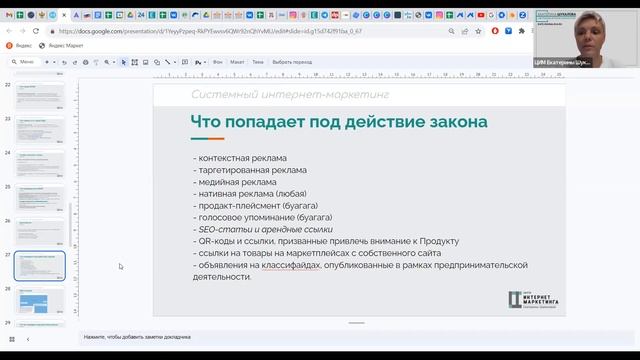
Task: Share this page from address bar
Action: [x=465, y=31]
